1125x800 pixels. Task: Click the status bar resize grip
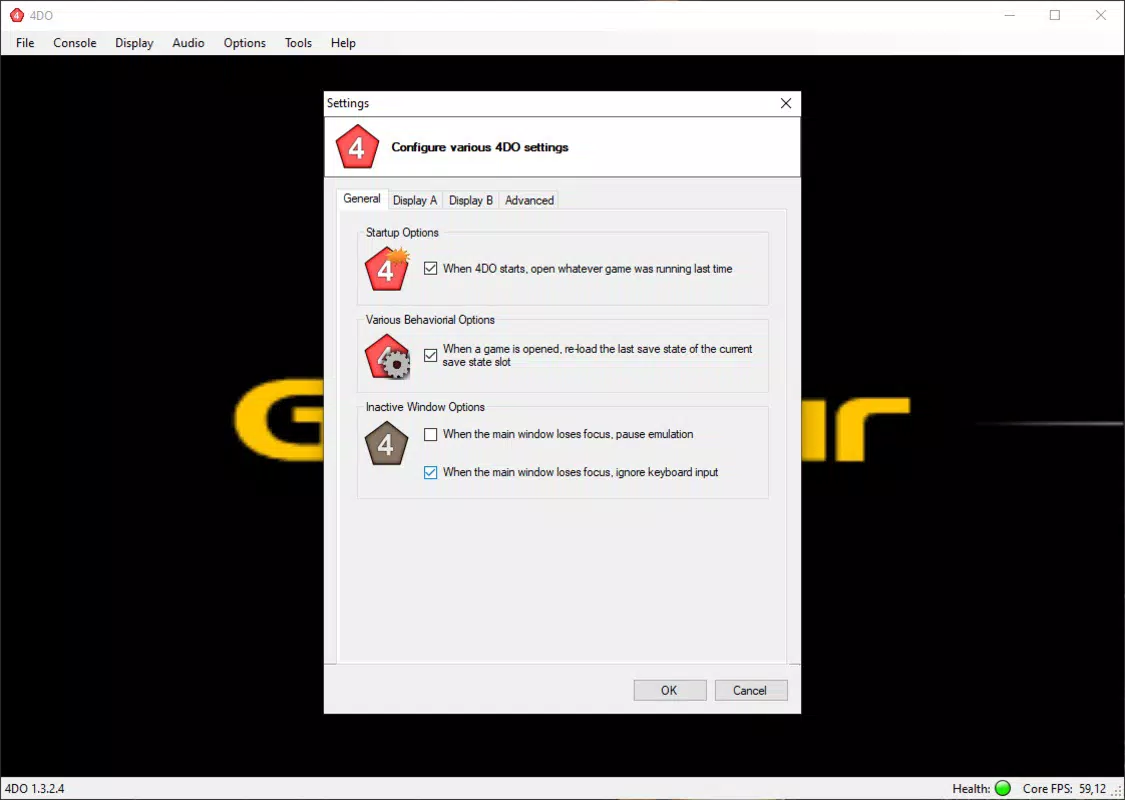pyautogui.click(x=1117, y=791)
